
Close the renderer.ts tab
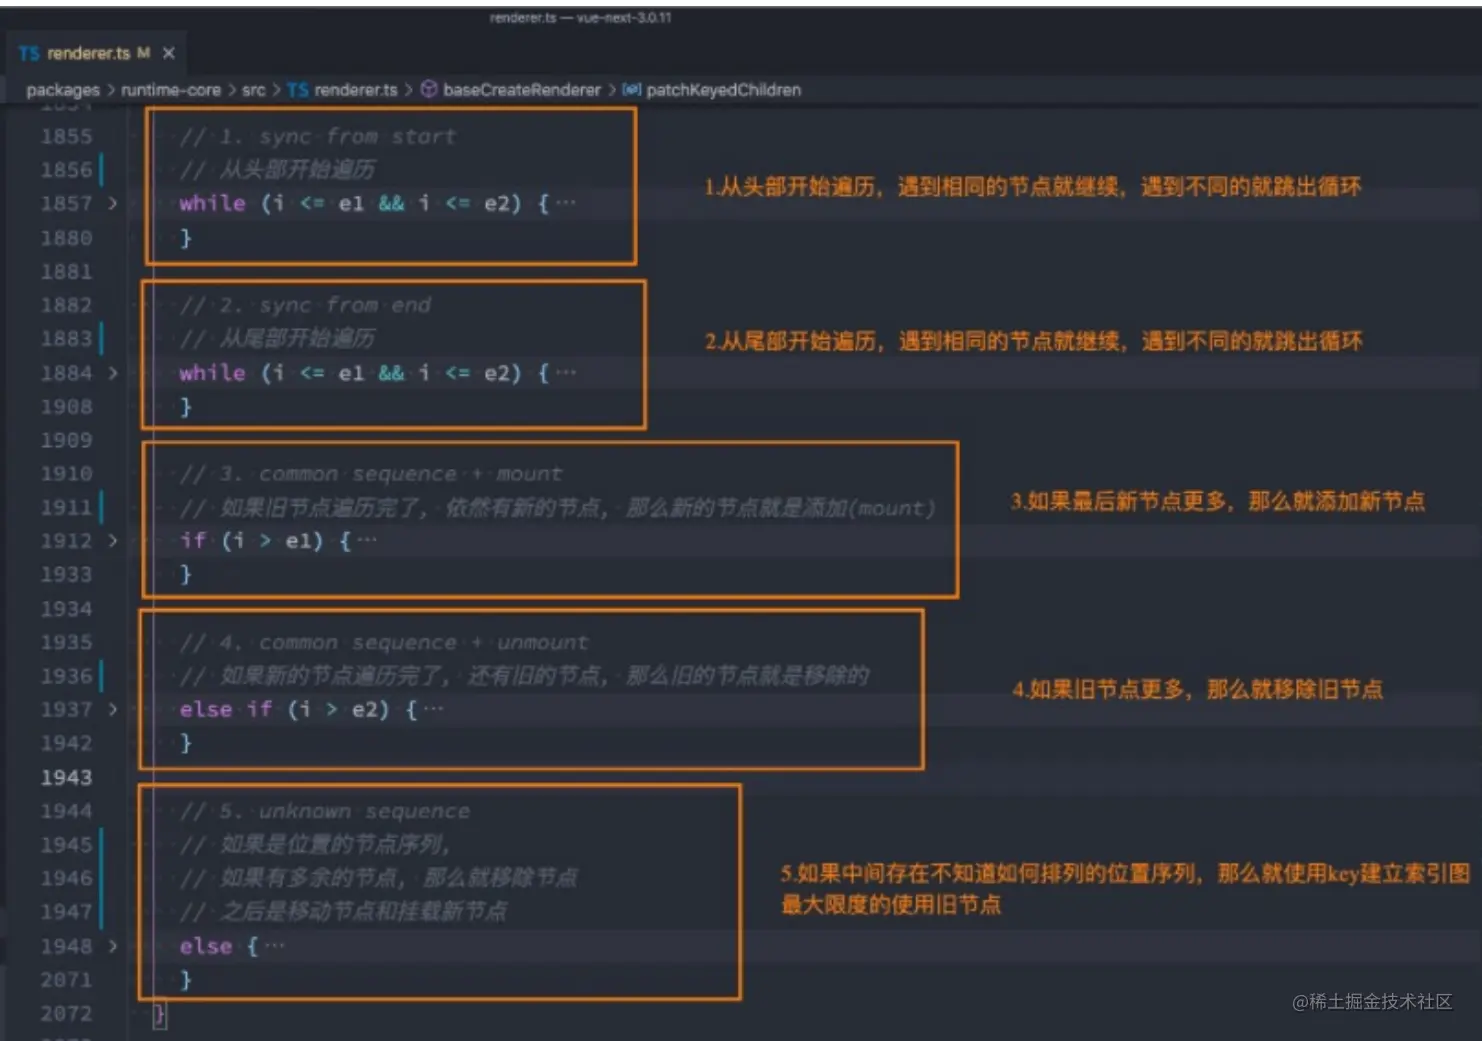pyautogui.click(x=168, y=53)
